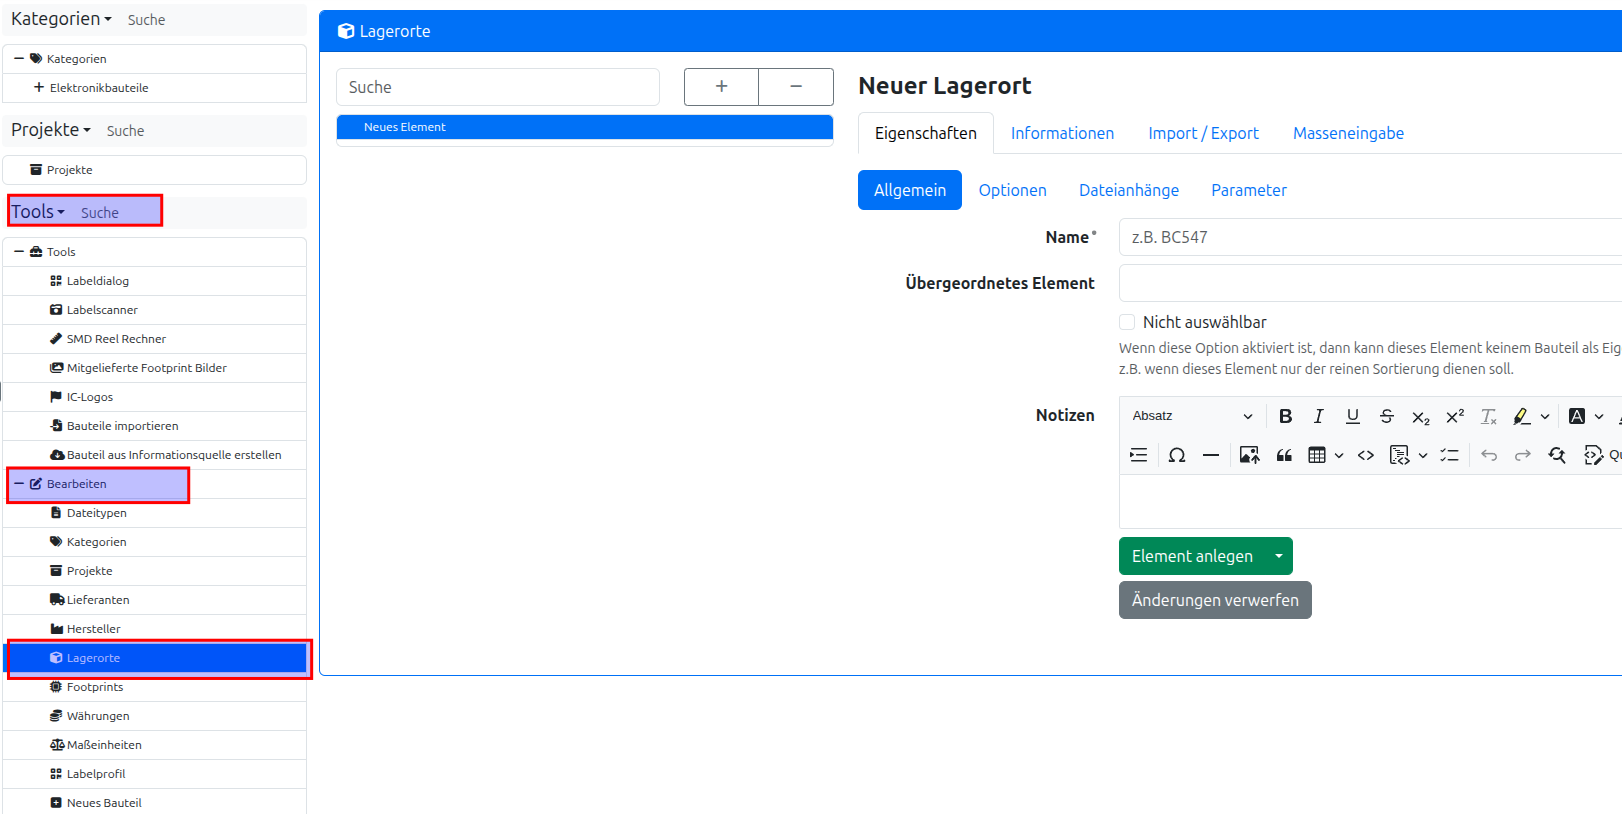Toggle bold formatting in Notizen editor
Viewport: 1622px width, 814px height.
(x=1285, y=416)
